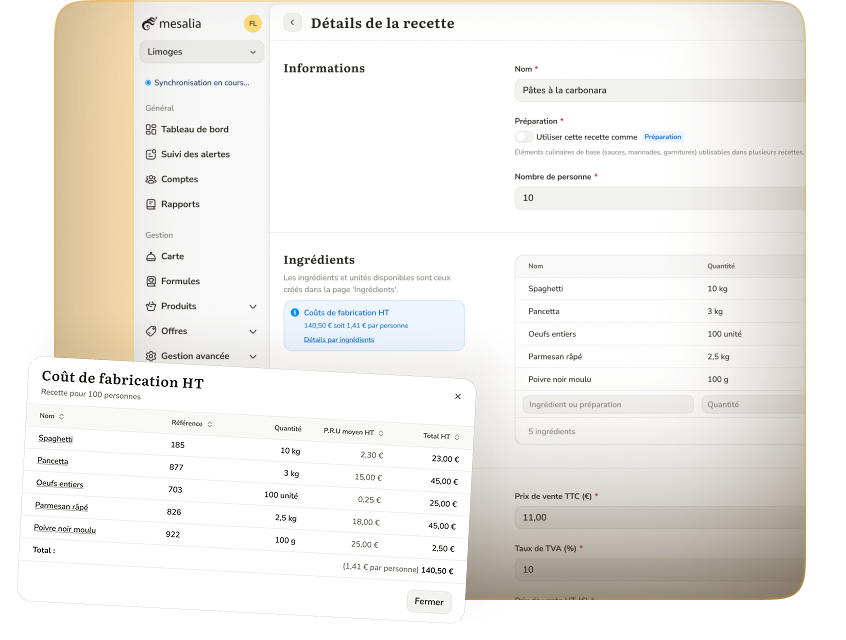Expand the Produits menu section
The height and width of the screenshot is (640, 846).
[253, 306]
